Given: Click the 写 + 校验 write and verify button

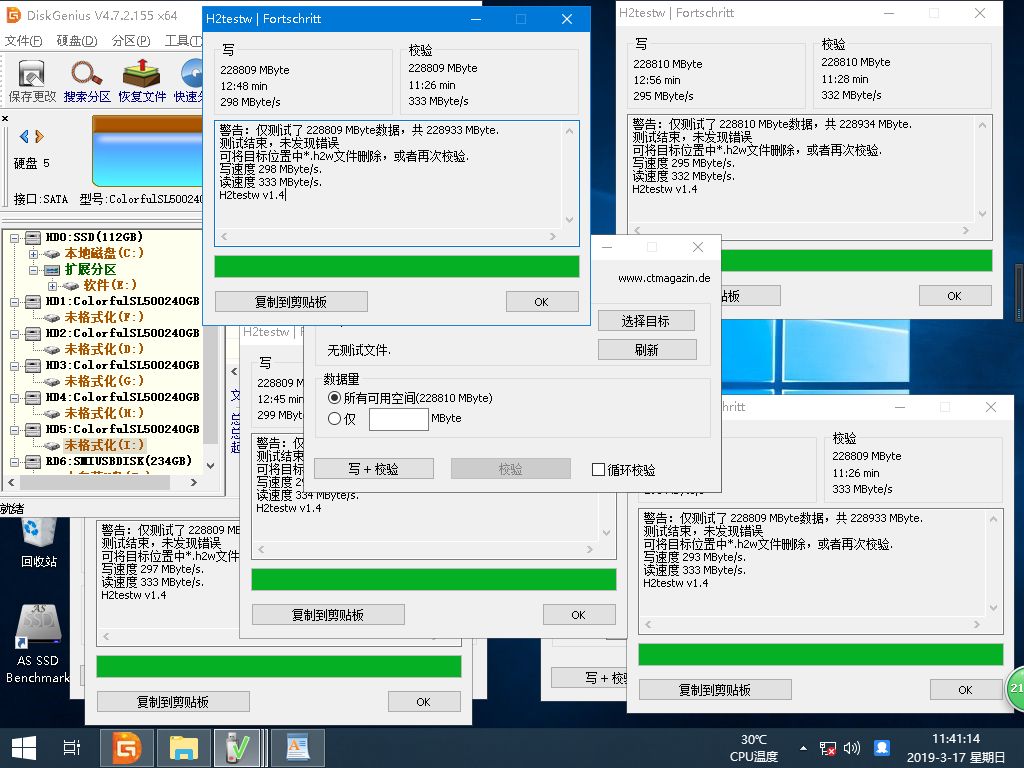Looking at the screenshot, I should (x=373, y=469).
